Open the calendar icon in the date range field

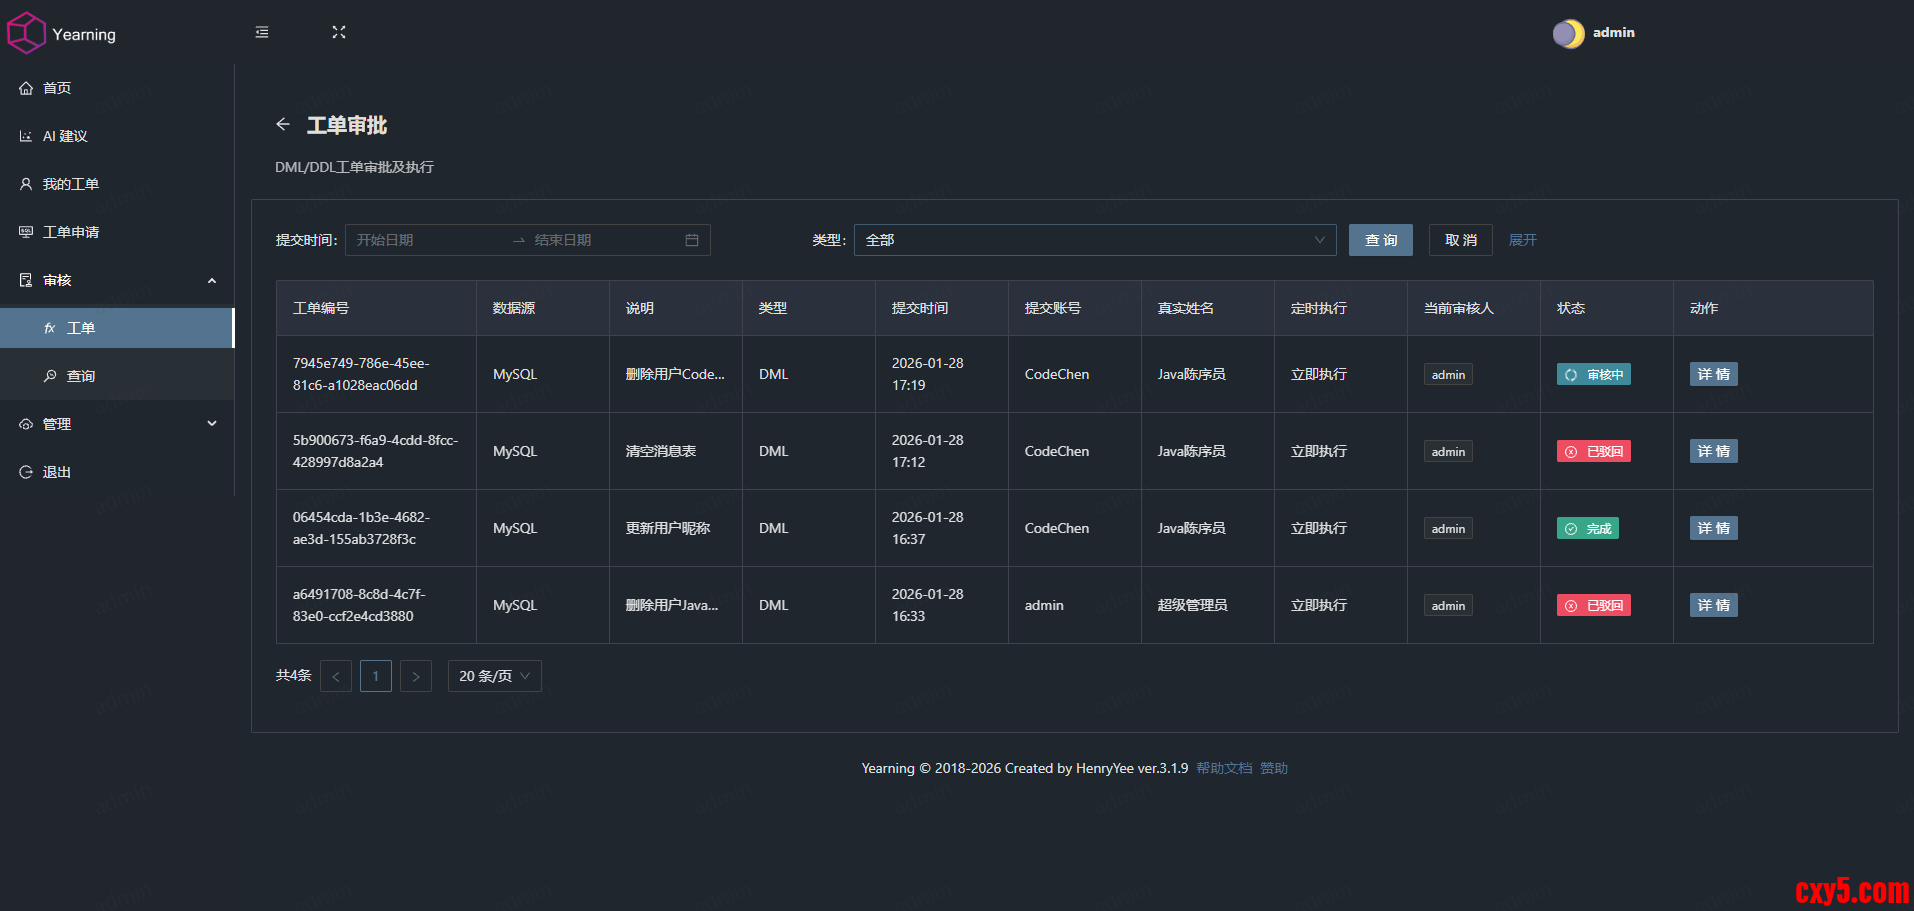click(692, 240)
